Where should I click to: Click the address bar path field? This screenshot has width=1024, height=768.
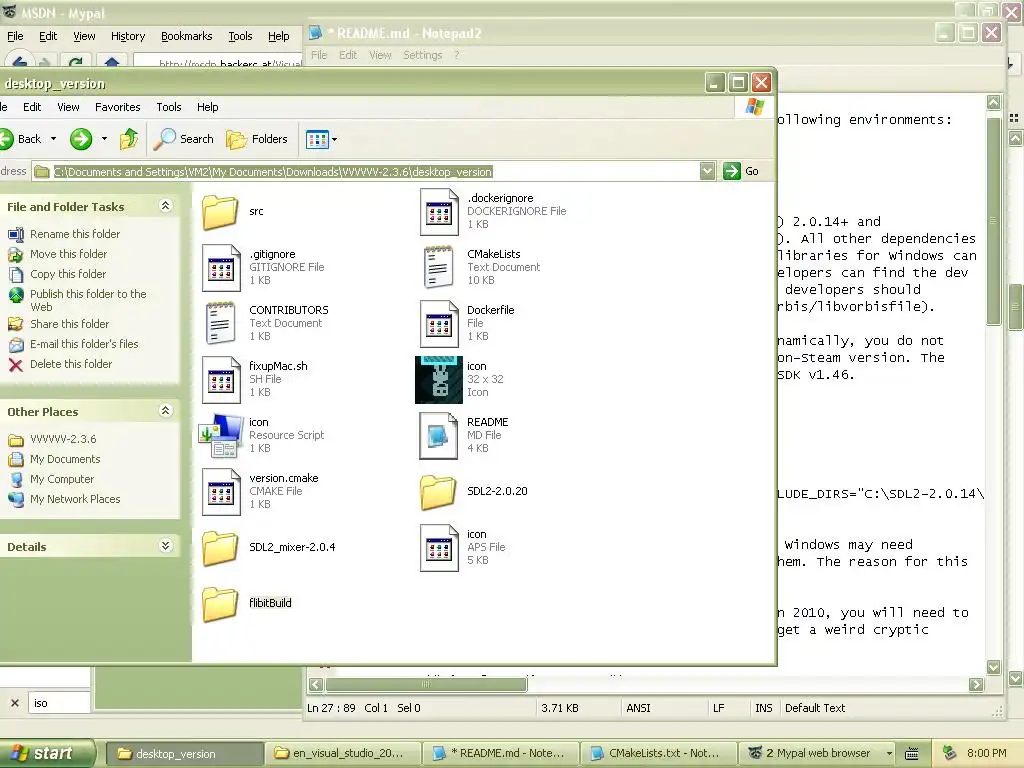click(x=366, y=172)
